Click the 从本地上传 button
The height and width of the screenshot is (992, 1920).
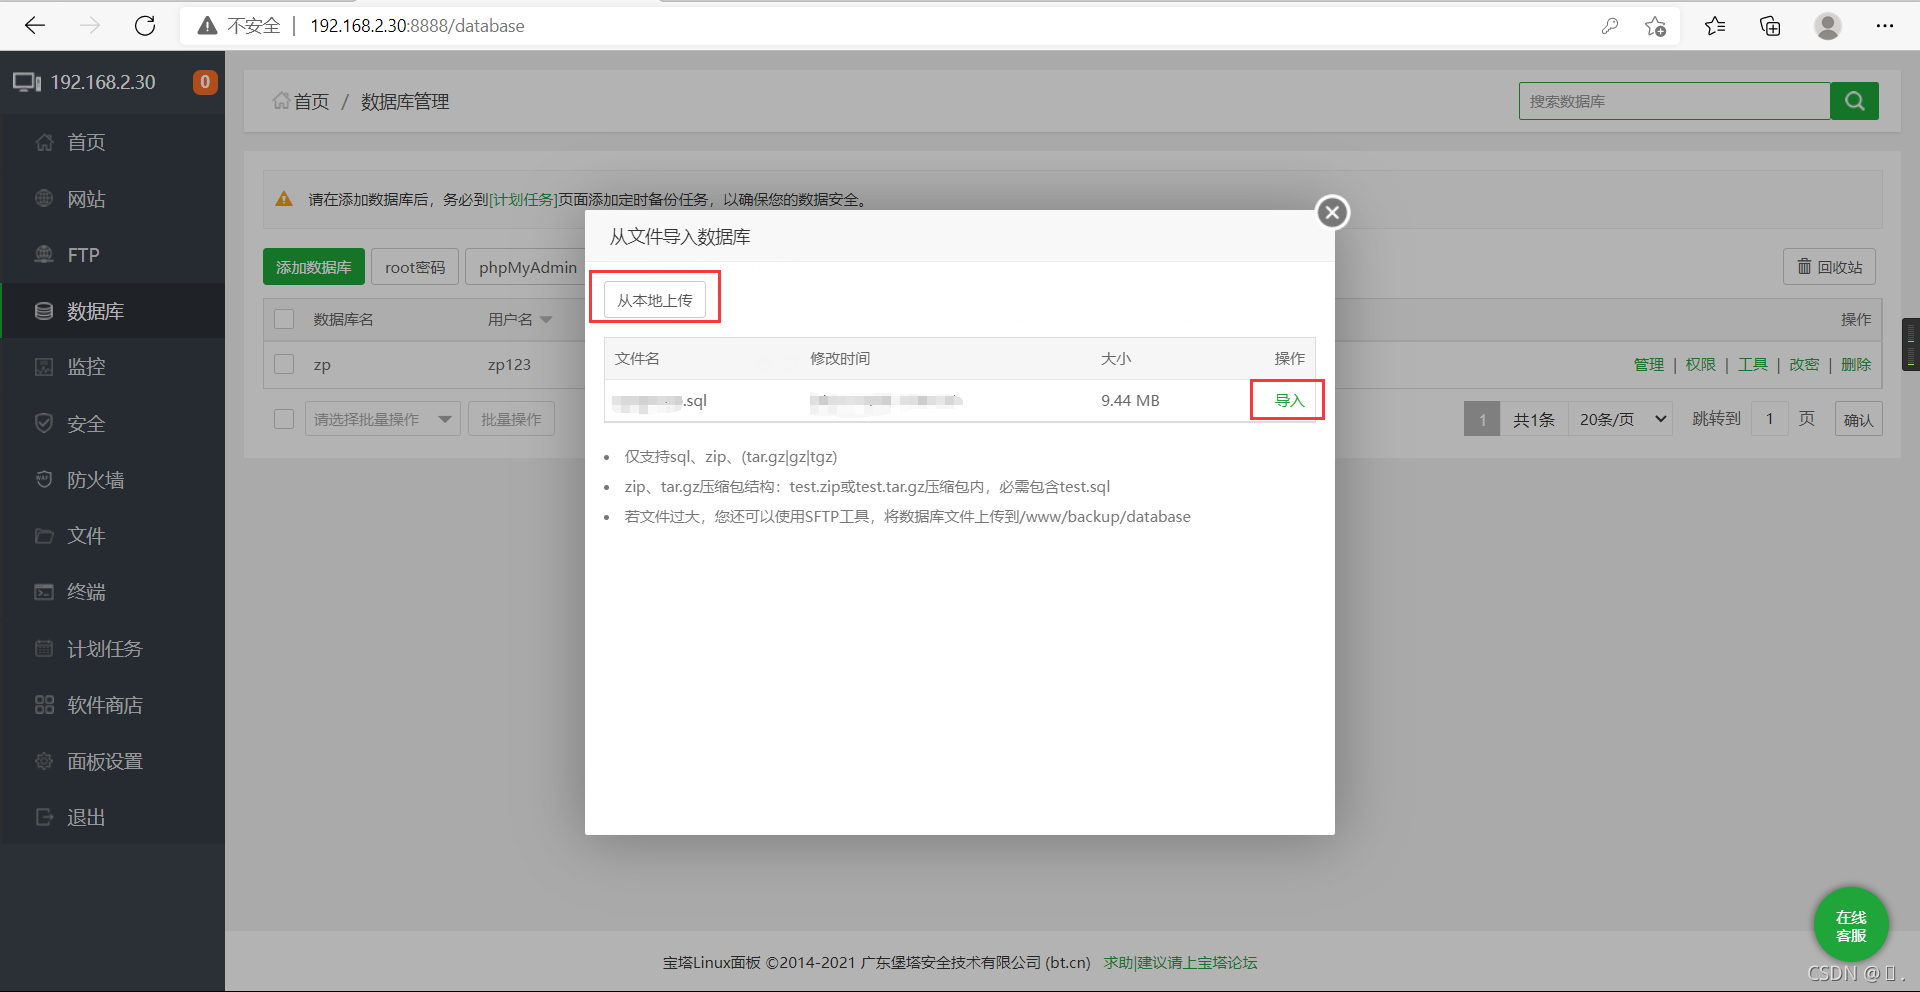[655, 300]
